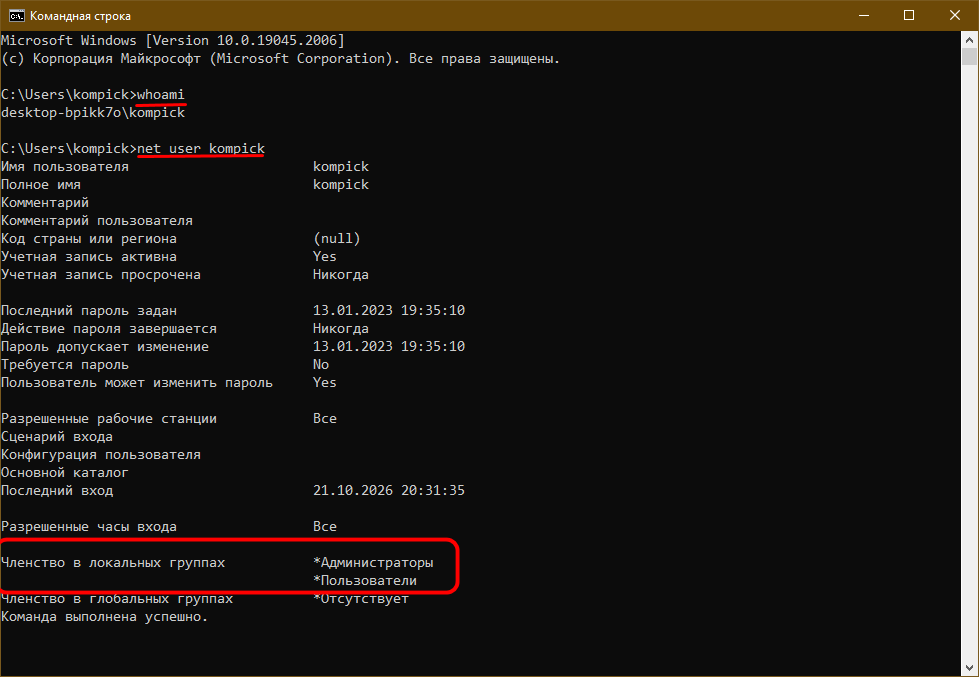The image size is (979, 677).
Task: Click the "(null)" country code value
Action: [337, 239]
